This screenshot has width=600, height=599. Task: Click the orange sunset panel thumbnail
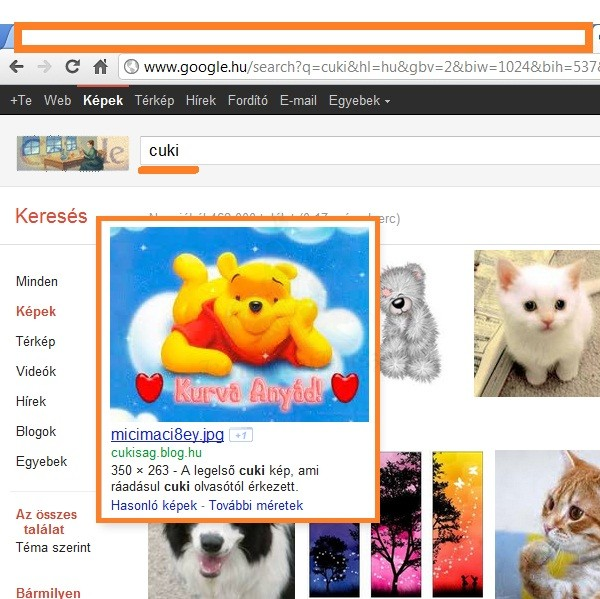click(x=458, y=524)
